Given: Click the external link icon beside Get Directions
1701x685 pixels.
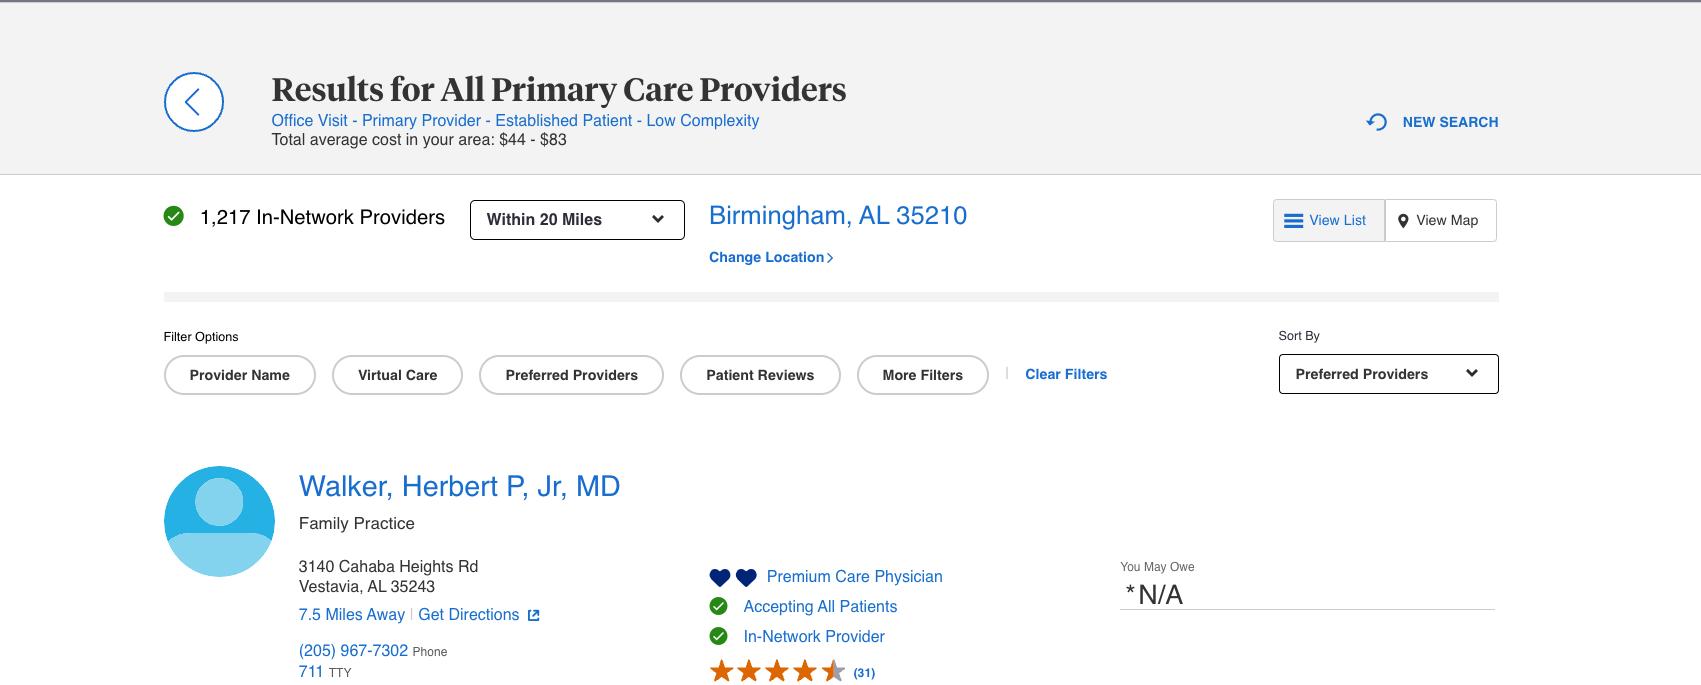Looking at the screenshot, I should coord(534,615).
